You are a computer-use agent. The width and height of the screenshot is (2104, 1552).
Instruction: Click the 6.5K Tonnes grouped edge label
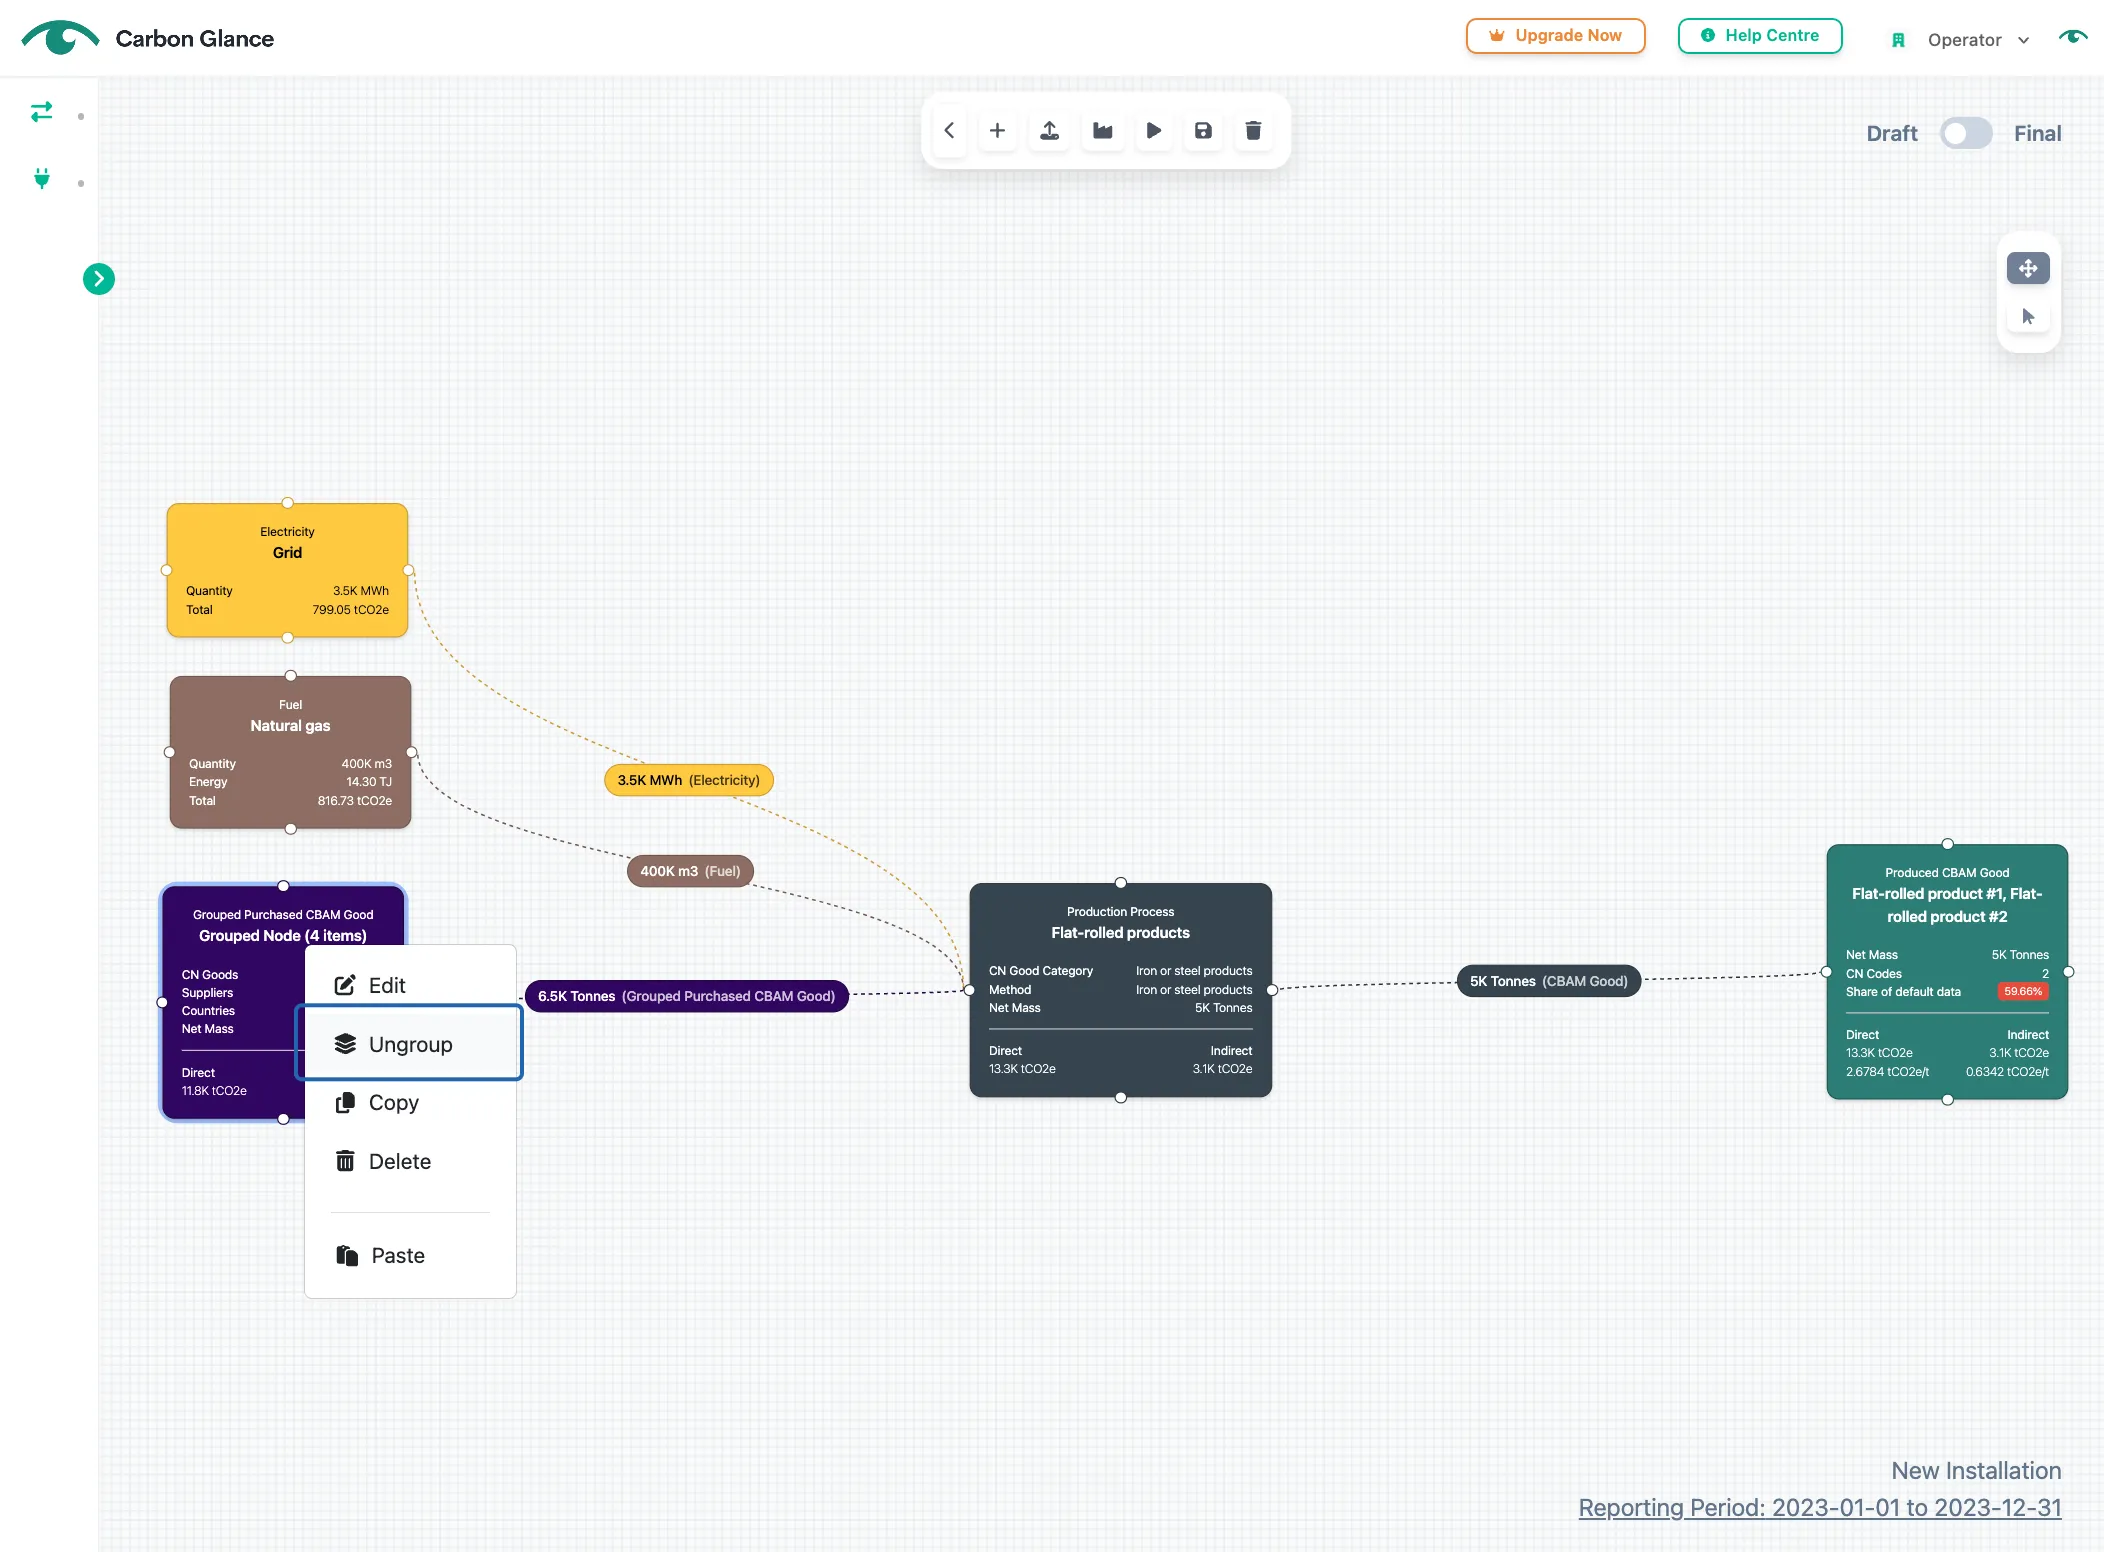686,996
